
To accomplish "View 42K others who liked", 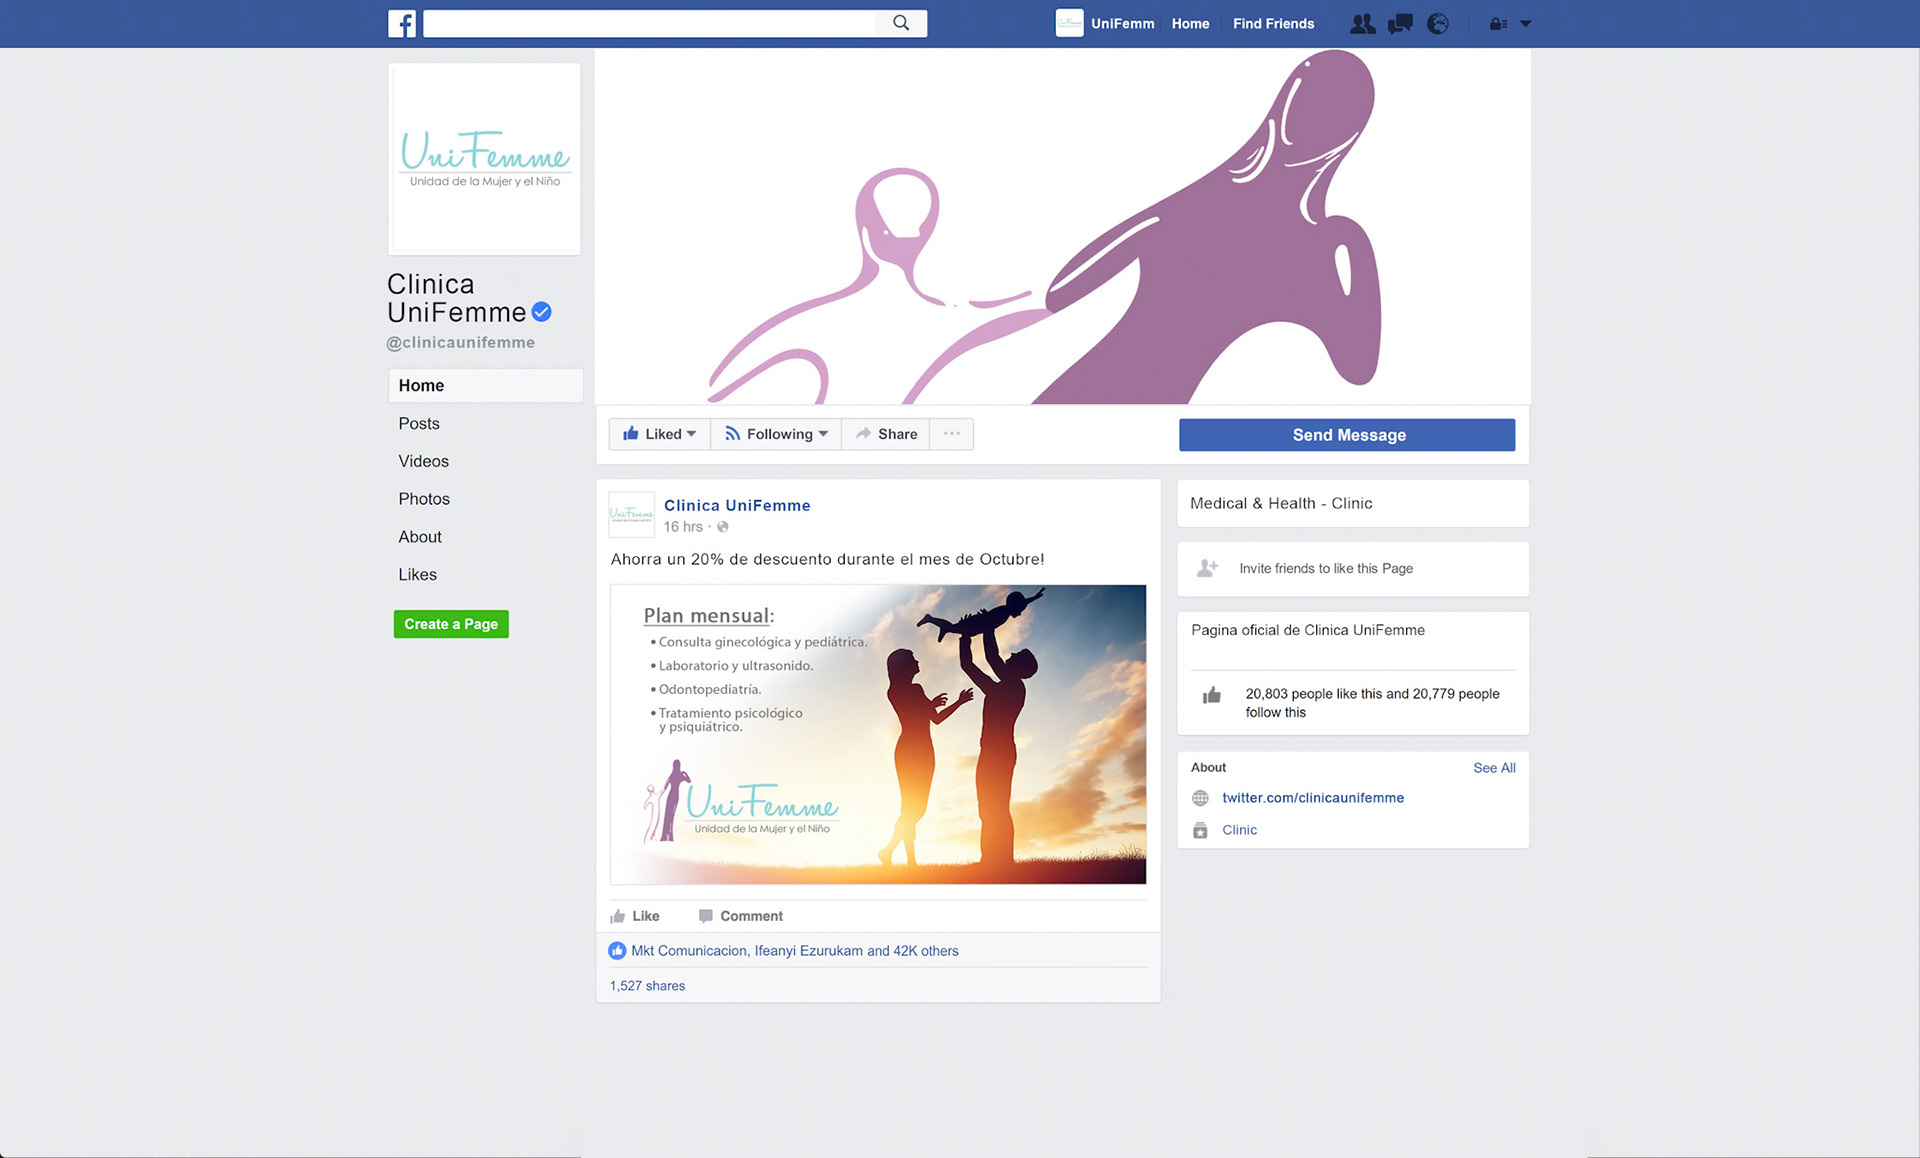I will 926,951.
